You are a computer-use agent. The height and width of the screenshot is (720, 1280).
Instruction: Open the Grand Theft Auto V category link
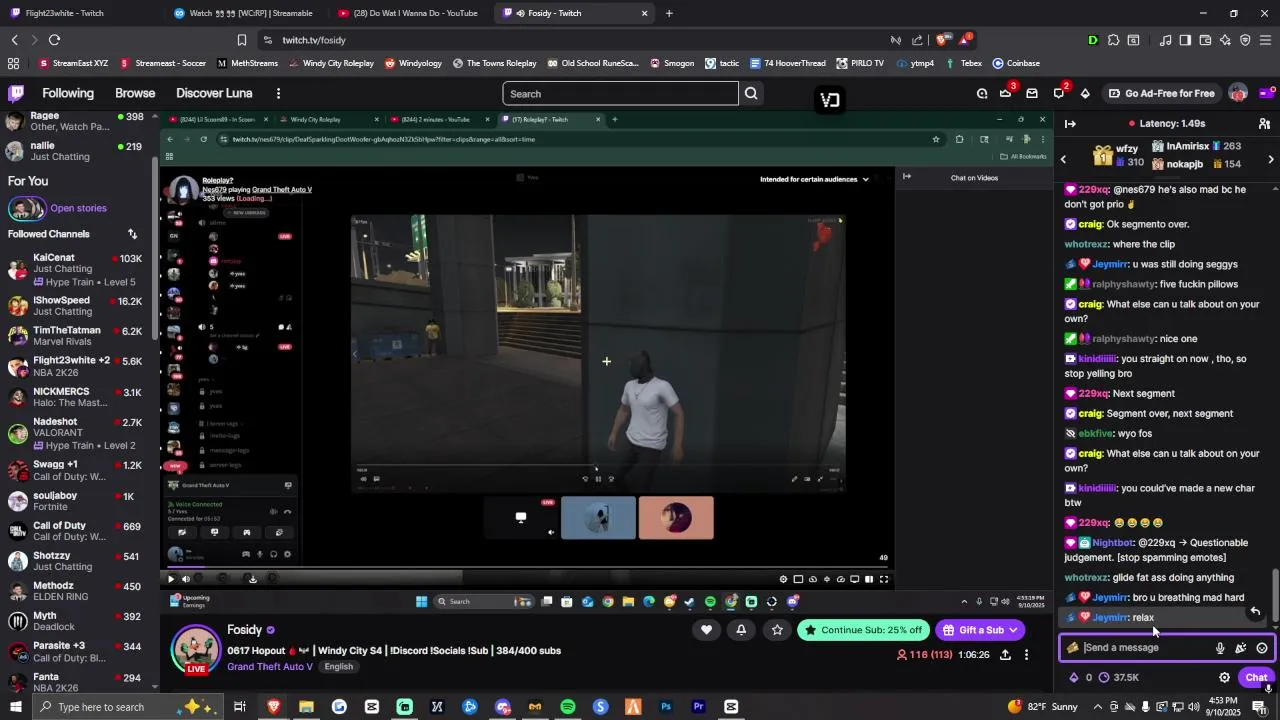(x=269, y=667)
